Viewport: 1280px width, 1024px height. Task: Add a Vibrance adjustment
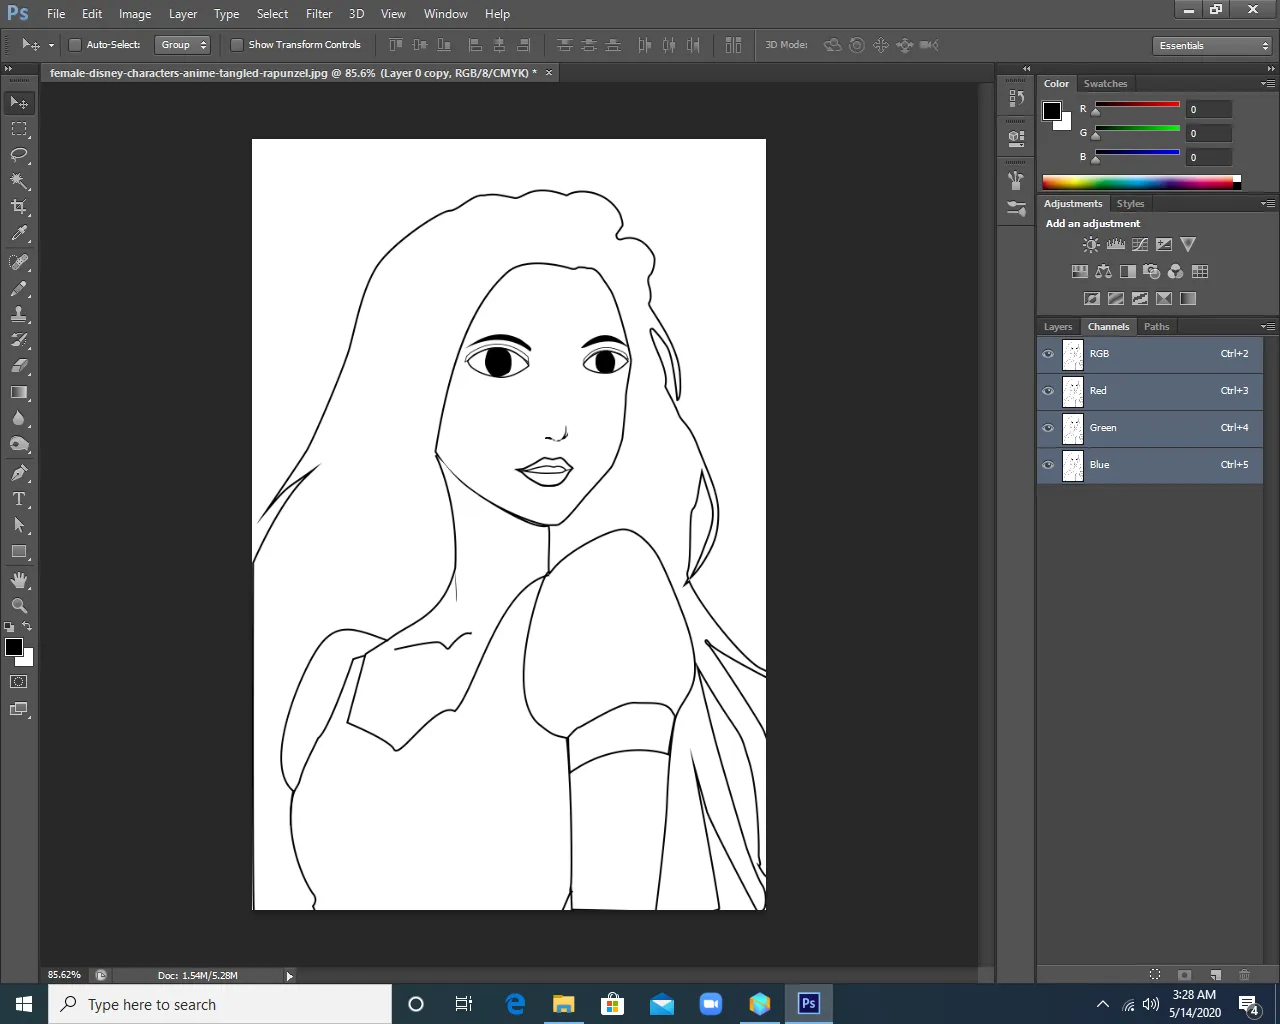point(1188,244)
